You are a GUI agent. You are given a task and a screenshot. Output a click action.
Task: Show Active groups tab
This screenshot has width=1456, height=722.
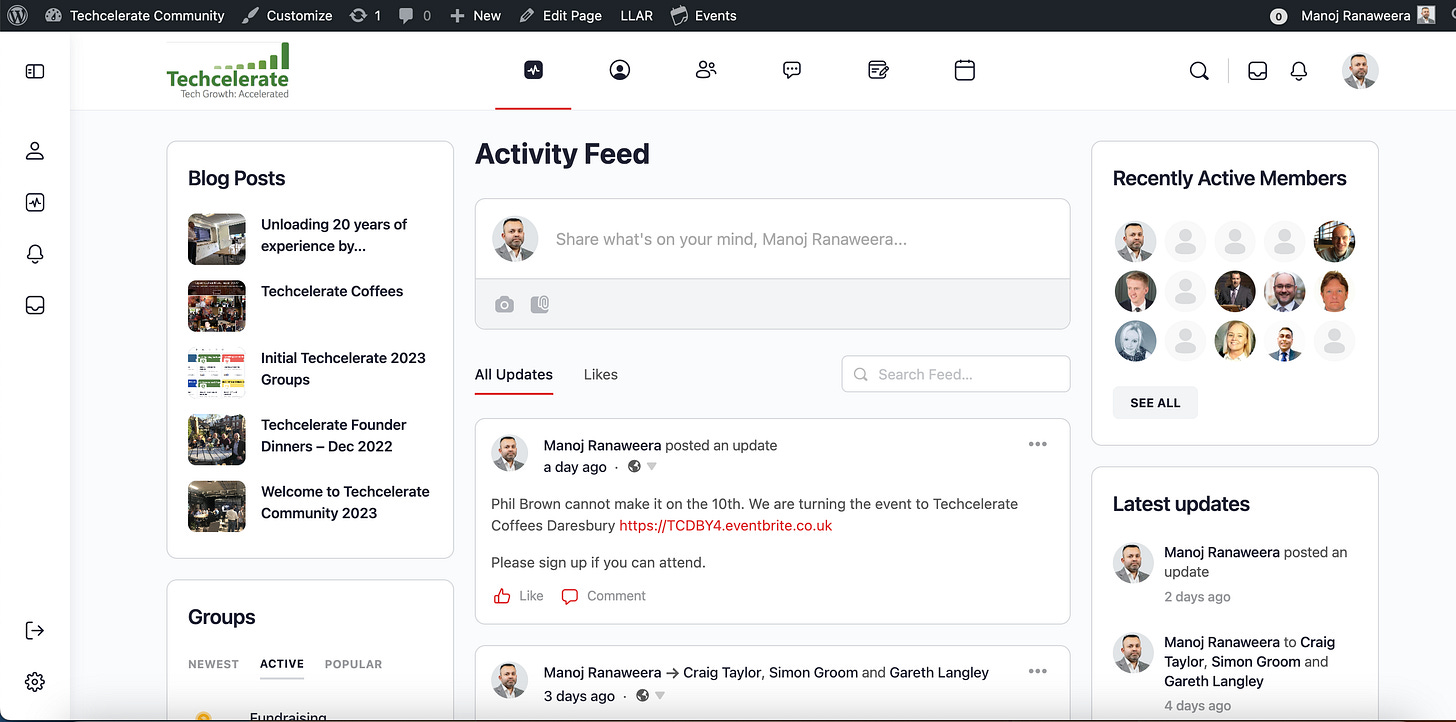click(x=282, y=664)
